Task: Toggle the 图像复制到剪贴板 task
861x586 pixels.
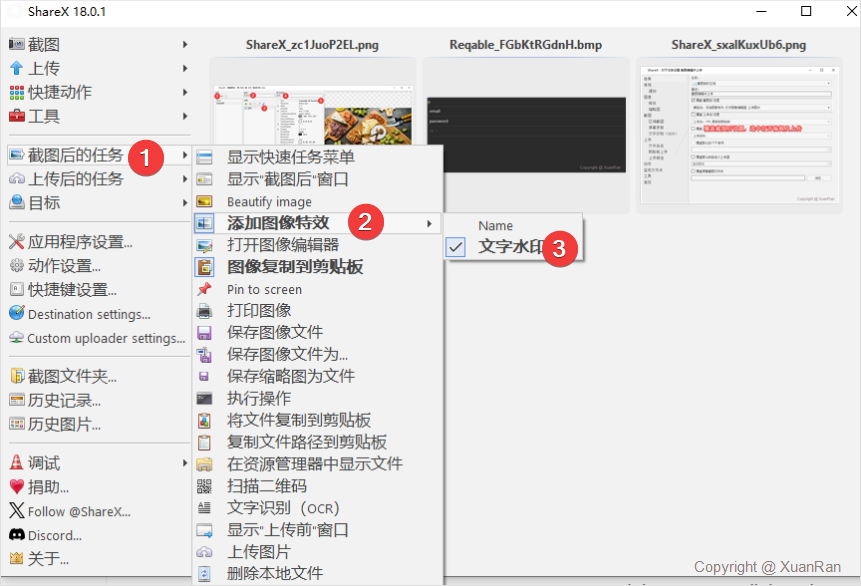Action: 294,267
